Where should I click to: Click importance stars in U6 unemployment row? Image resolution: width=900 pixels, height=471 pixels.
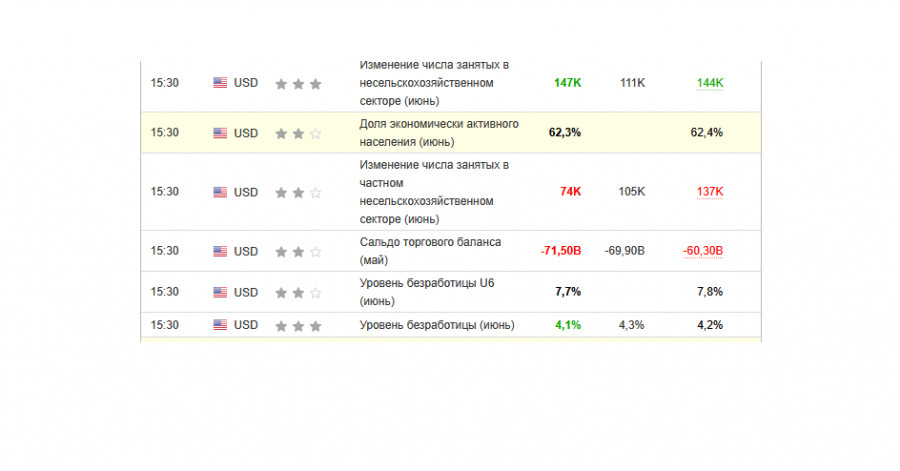pos(298,293)
